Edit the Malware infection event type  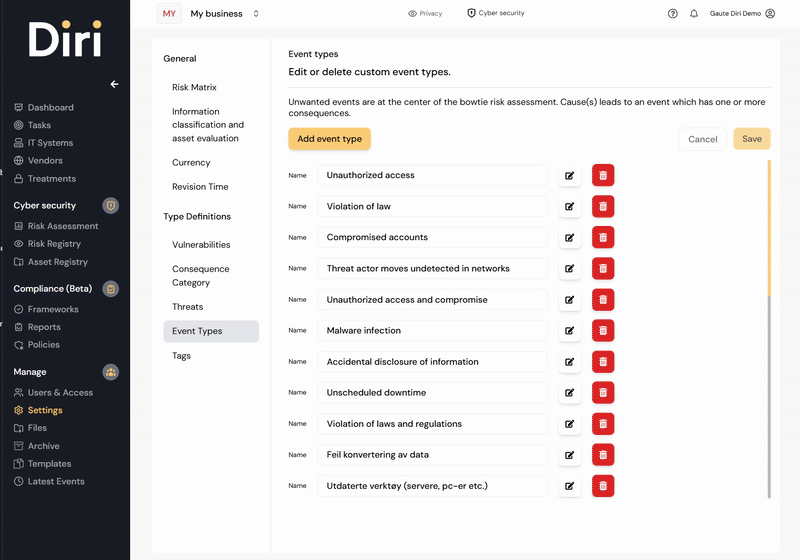pyautogui.click(x=569, y=330)
